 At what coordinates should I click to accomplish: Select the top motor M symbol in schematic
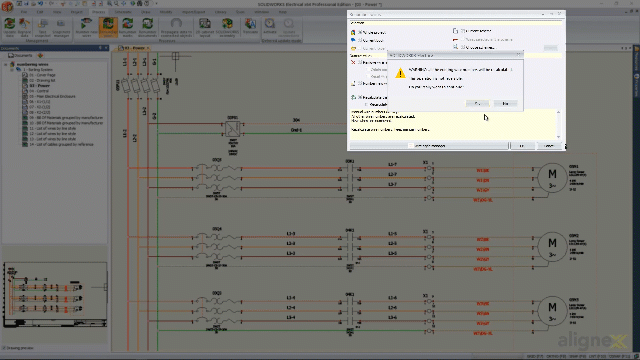click(x=552, y=178)
